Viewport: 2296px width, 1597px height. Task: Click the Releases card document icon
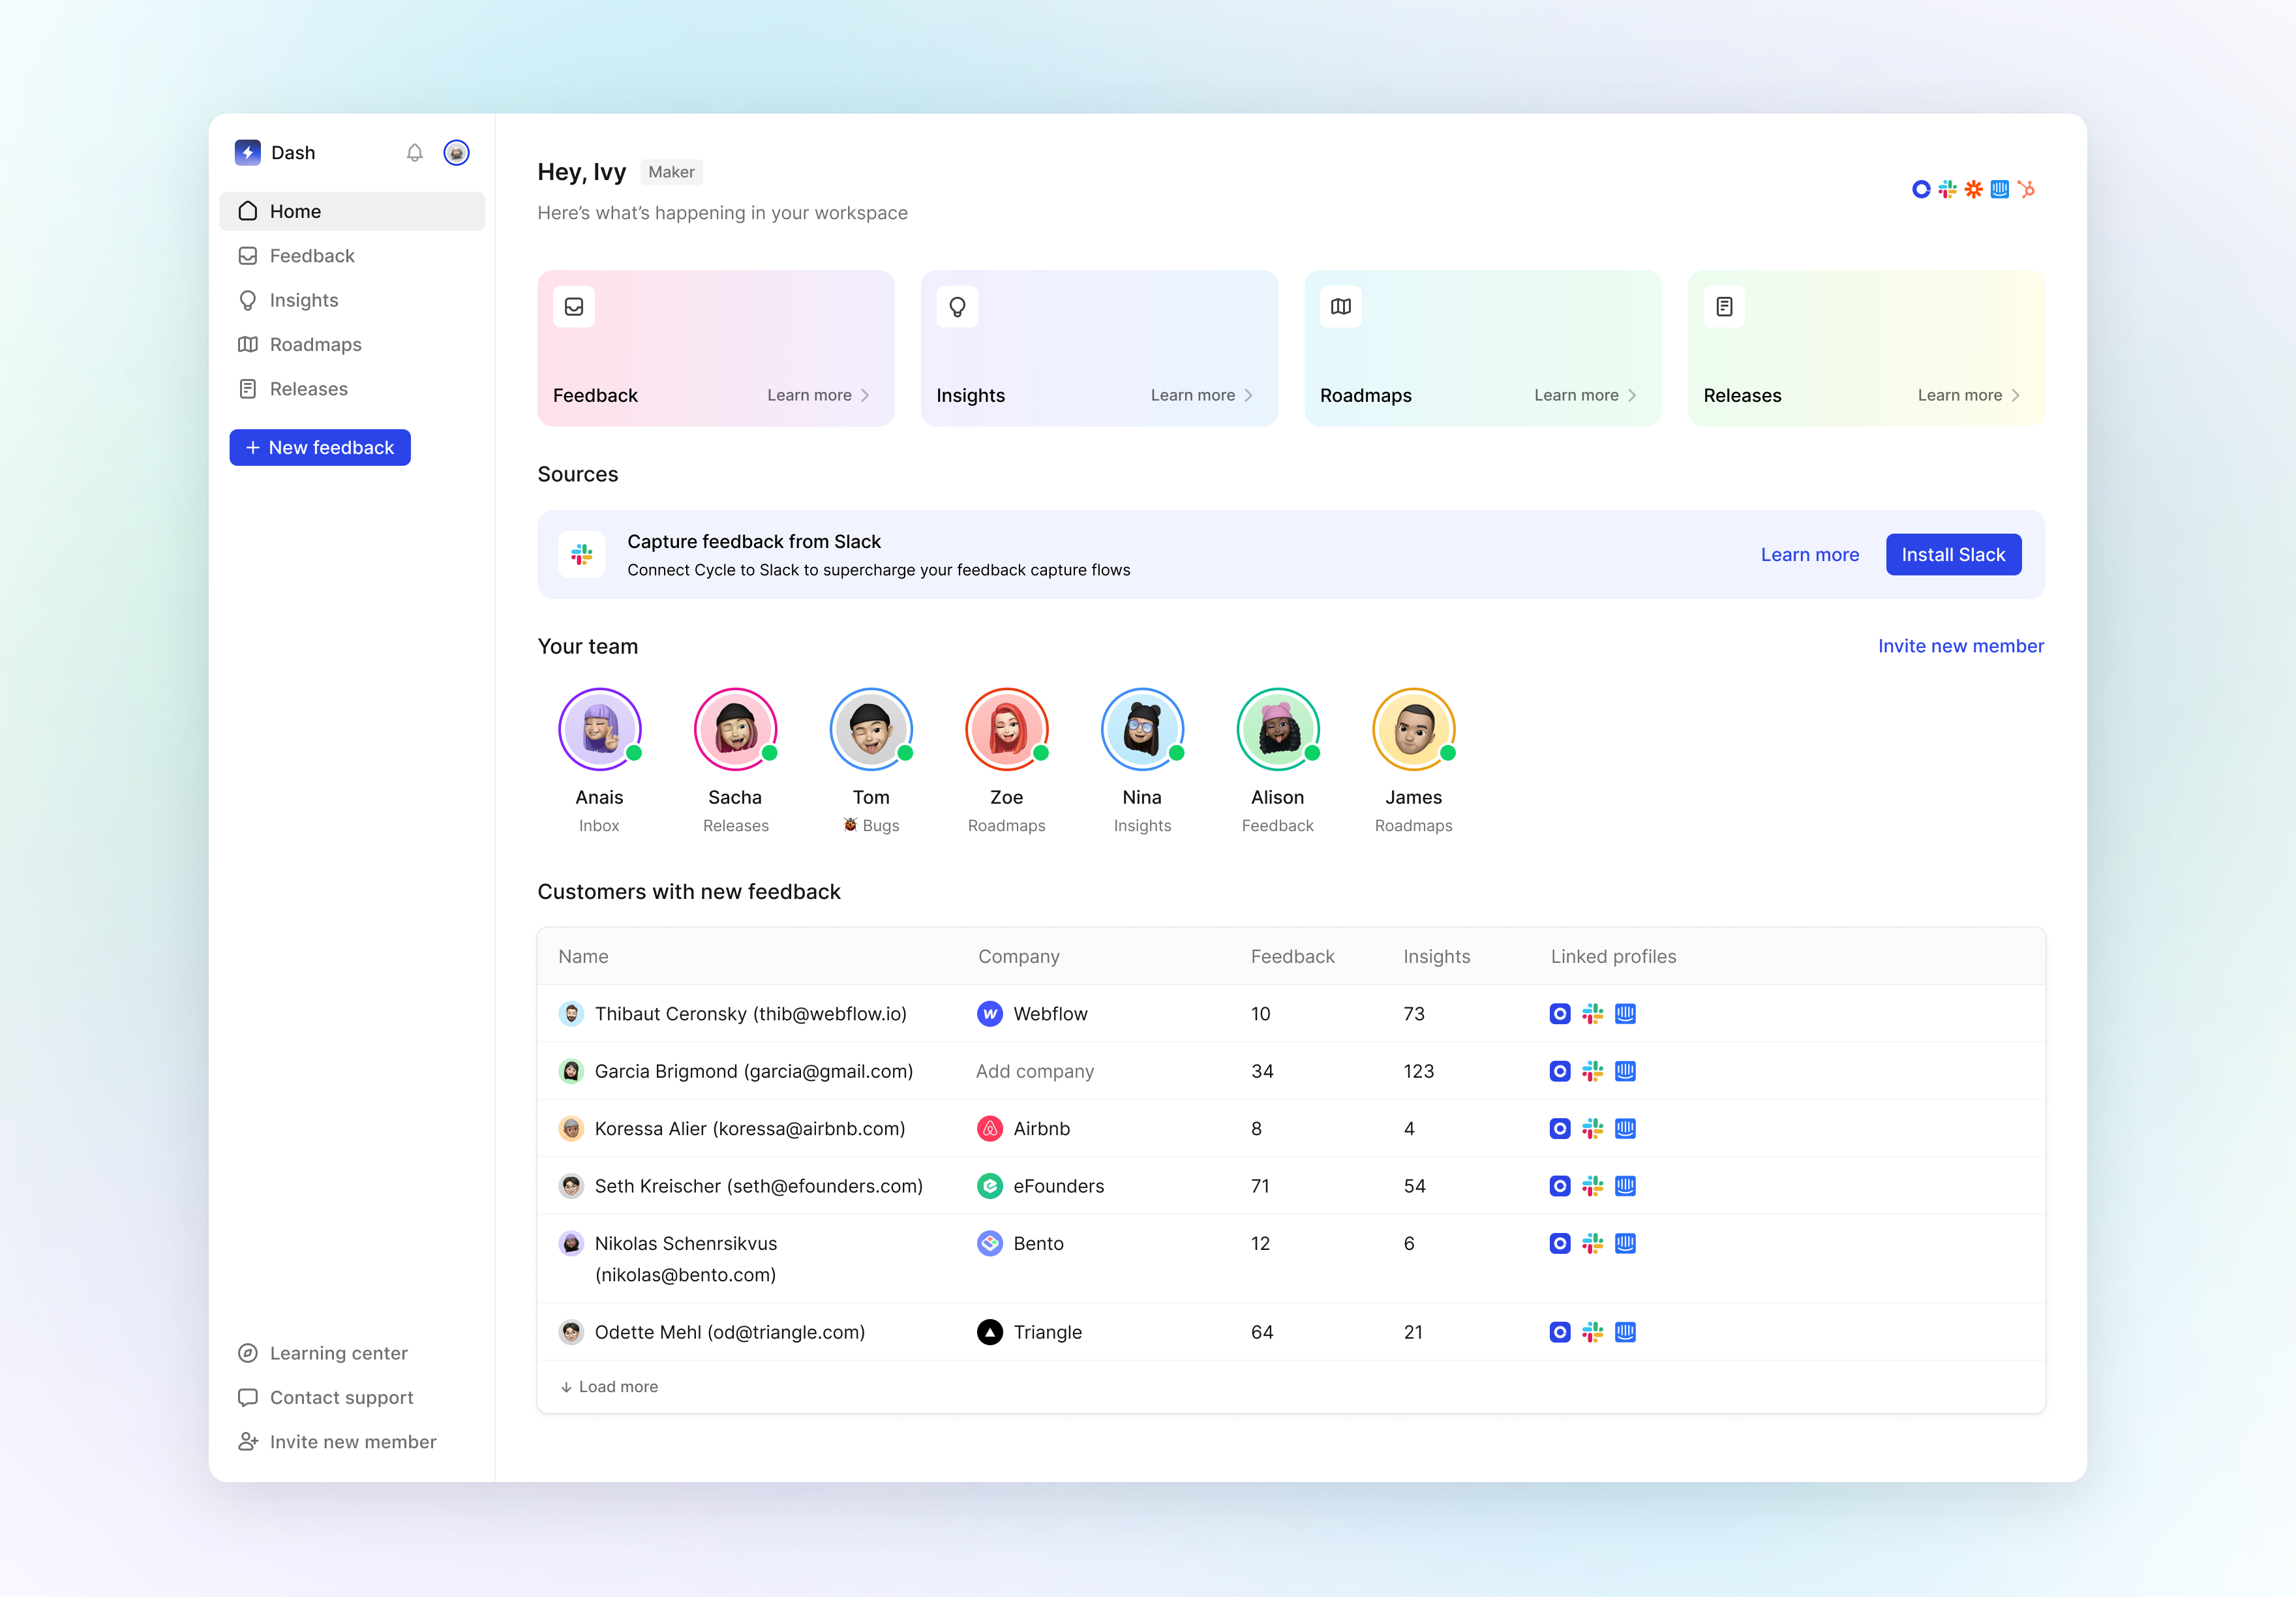pyautogui.click(x=1724, y=307)
